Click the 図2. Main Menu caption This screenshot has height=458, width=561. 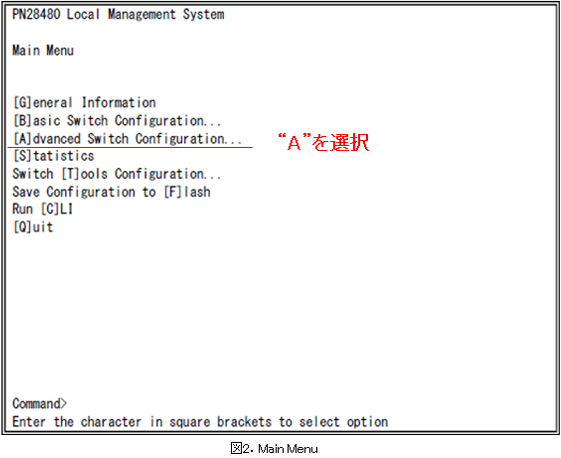[274, 448]
